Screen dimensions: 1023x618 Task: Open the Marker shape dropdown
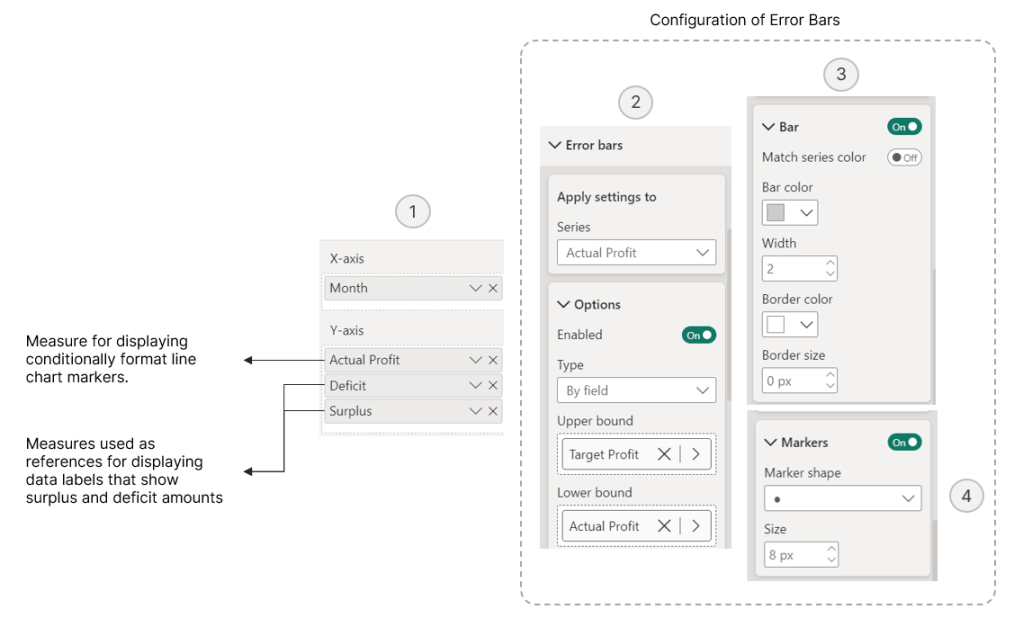[x=841, y=498]
